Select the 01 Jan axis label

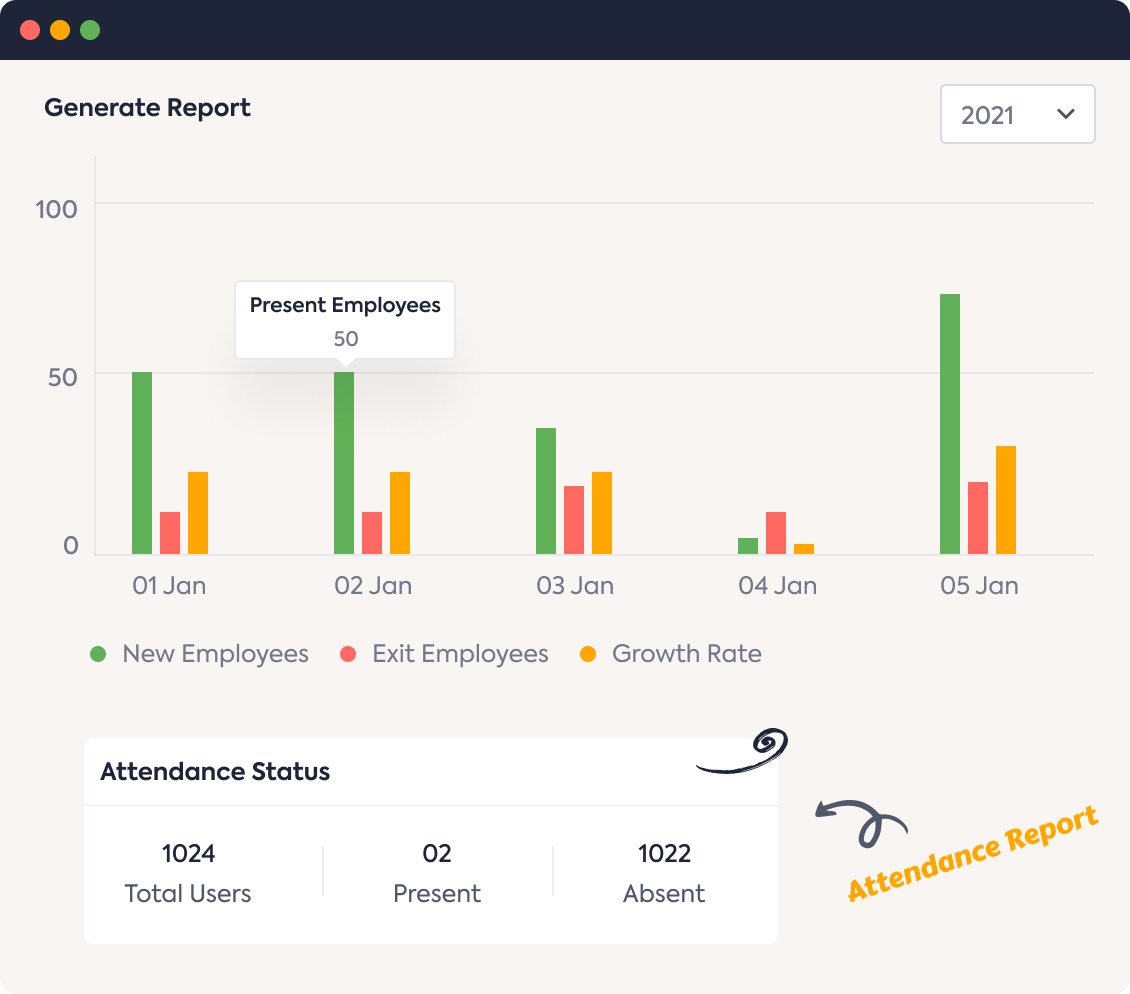(168, 586)
